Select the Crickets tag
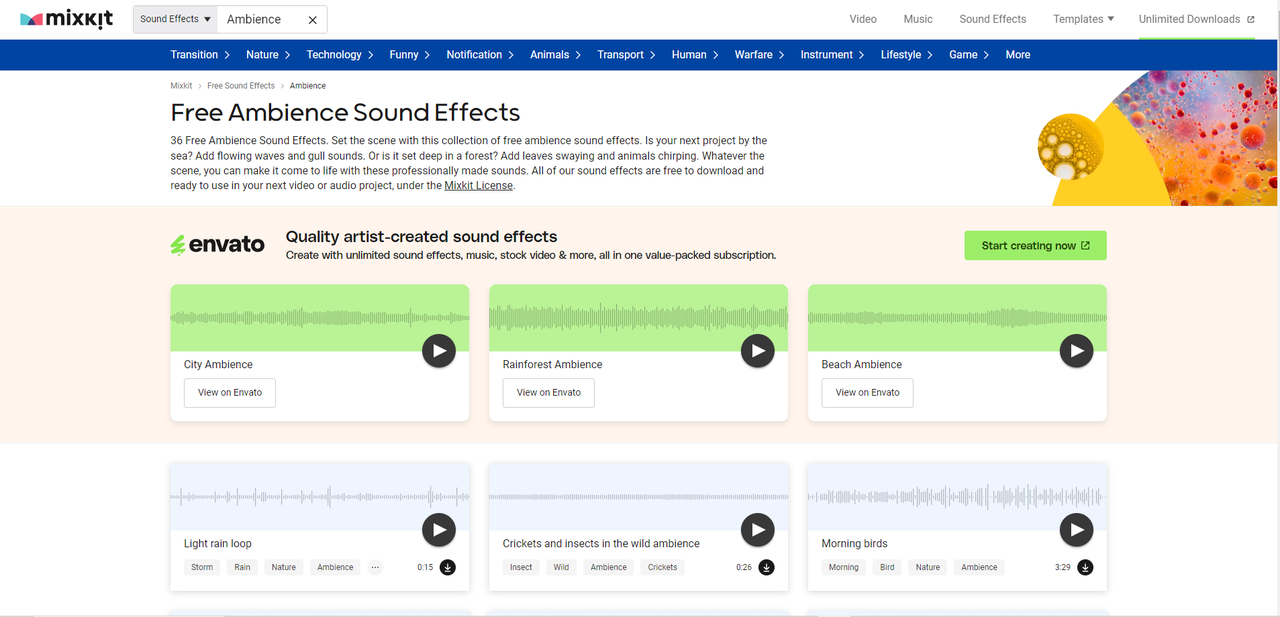Image resolution: width=1280 pixels, height=617 pixels. pos(662,567)
